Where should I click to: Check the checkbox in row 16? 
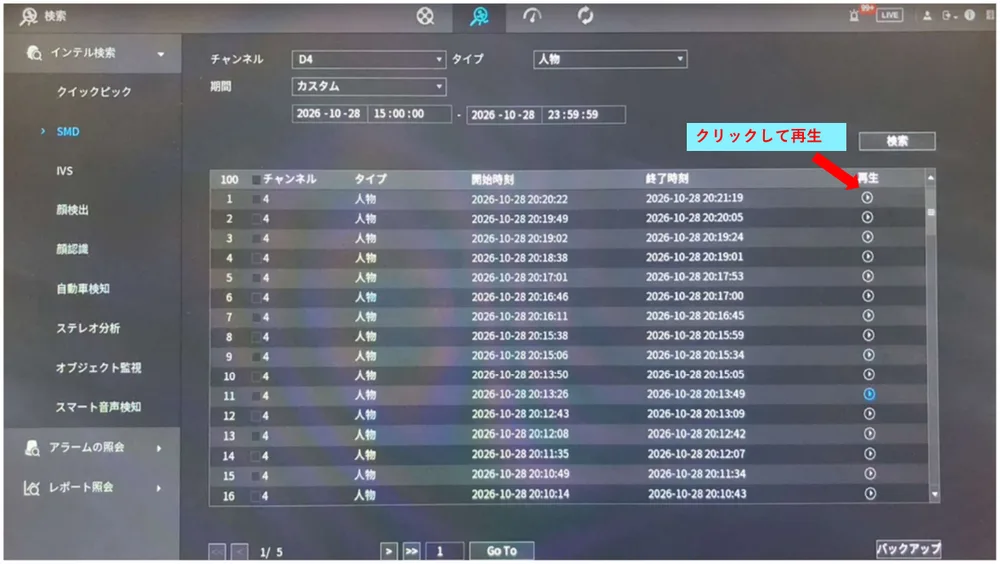pos(256,496)
